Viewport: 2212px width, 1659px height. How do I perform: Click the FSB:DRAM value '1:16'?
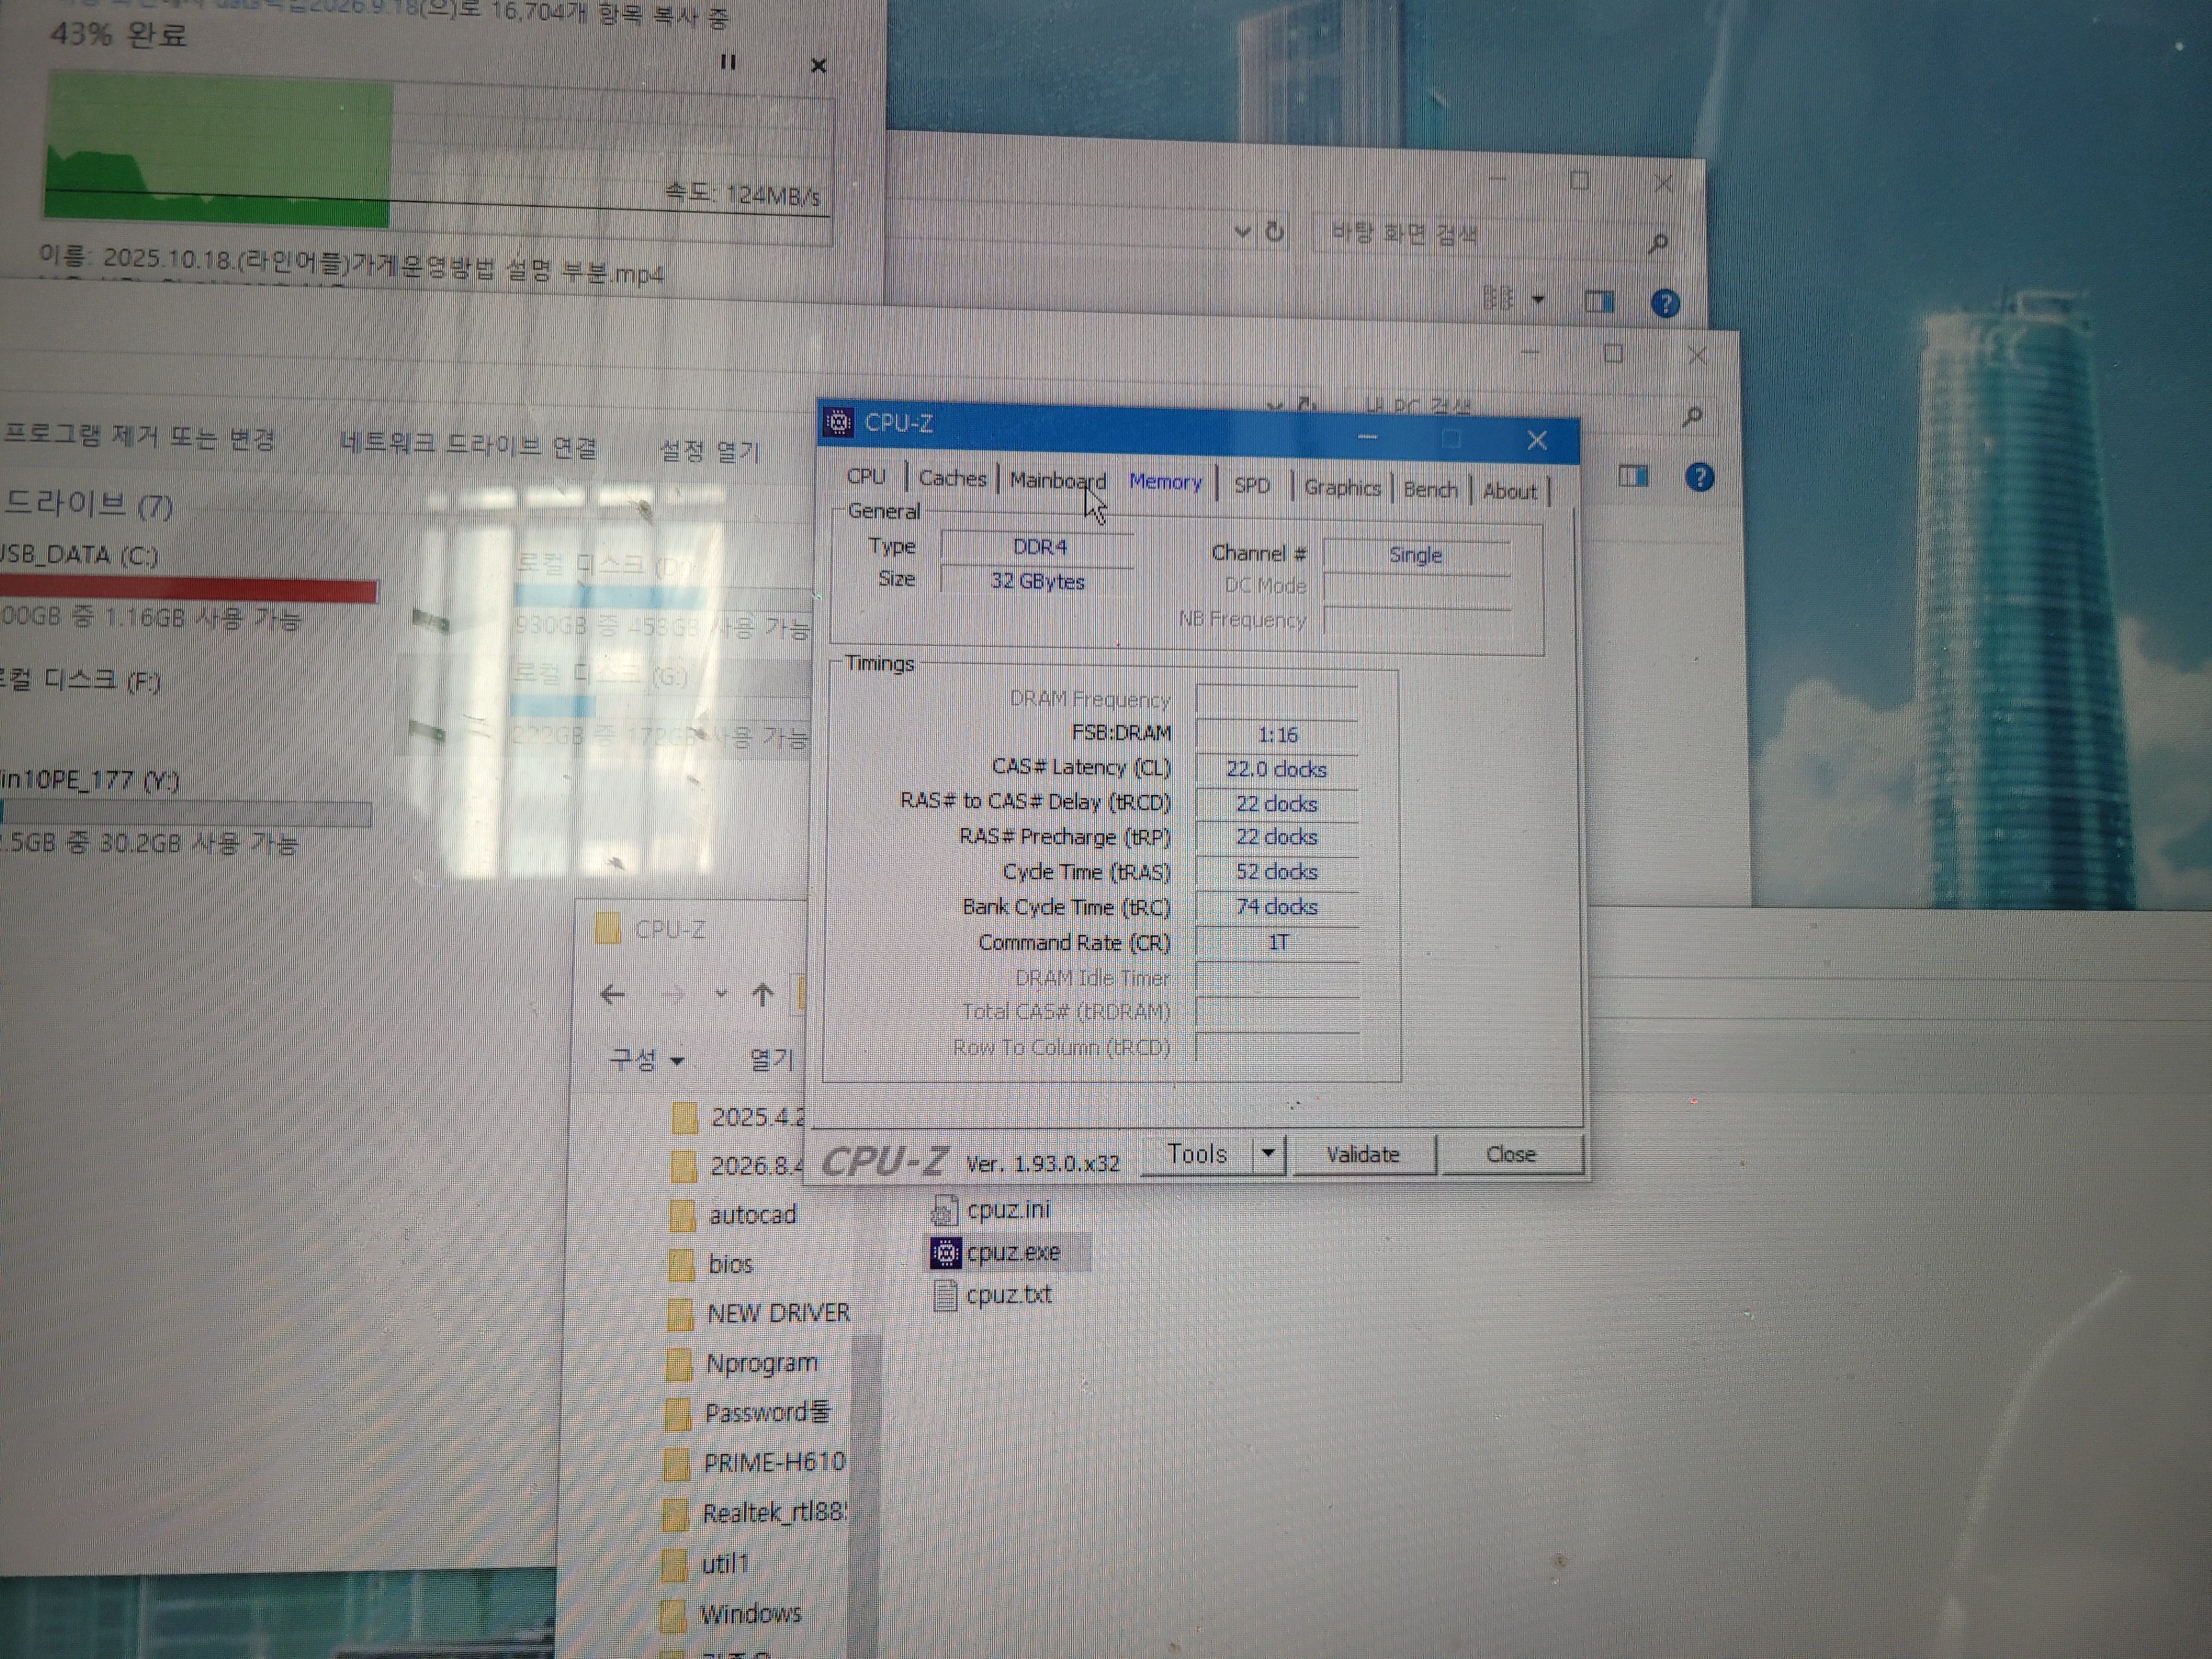click(x=1277, y=735)
